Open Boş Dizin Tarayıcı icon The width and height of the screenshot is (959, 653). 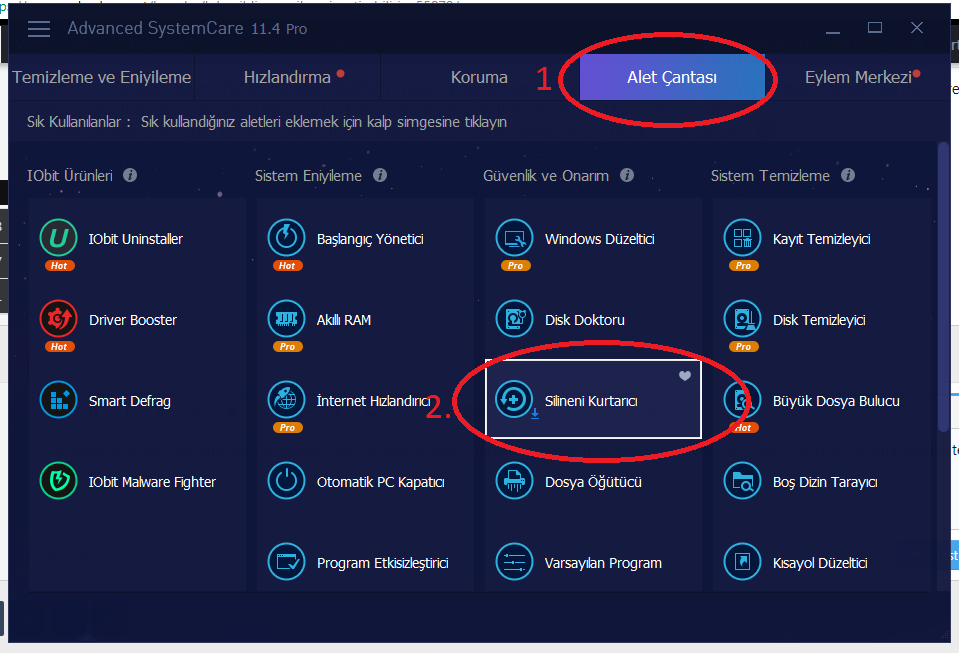[x=742, y=481]
